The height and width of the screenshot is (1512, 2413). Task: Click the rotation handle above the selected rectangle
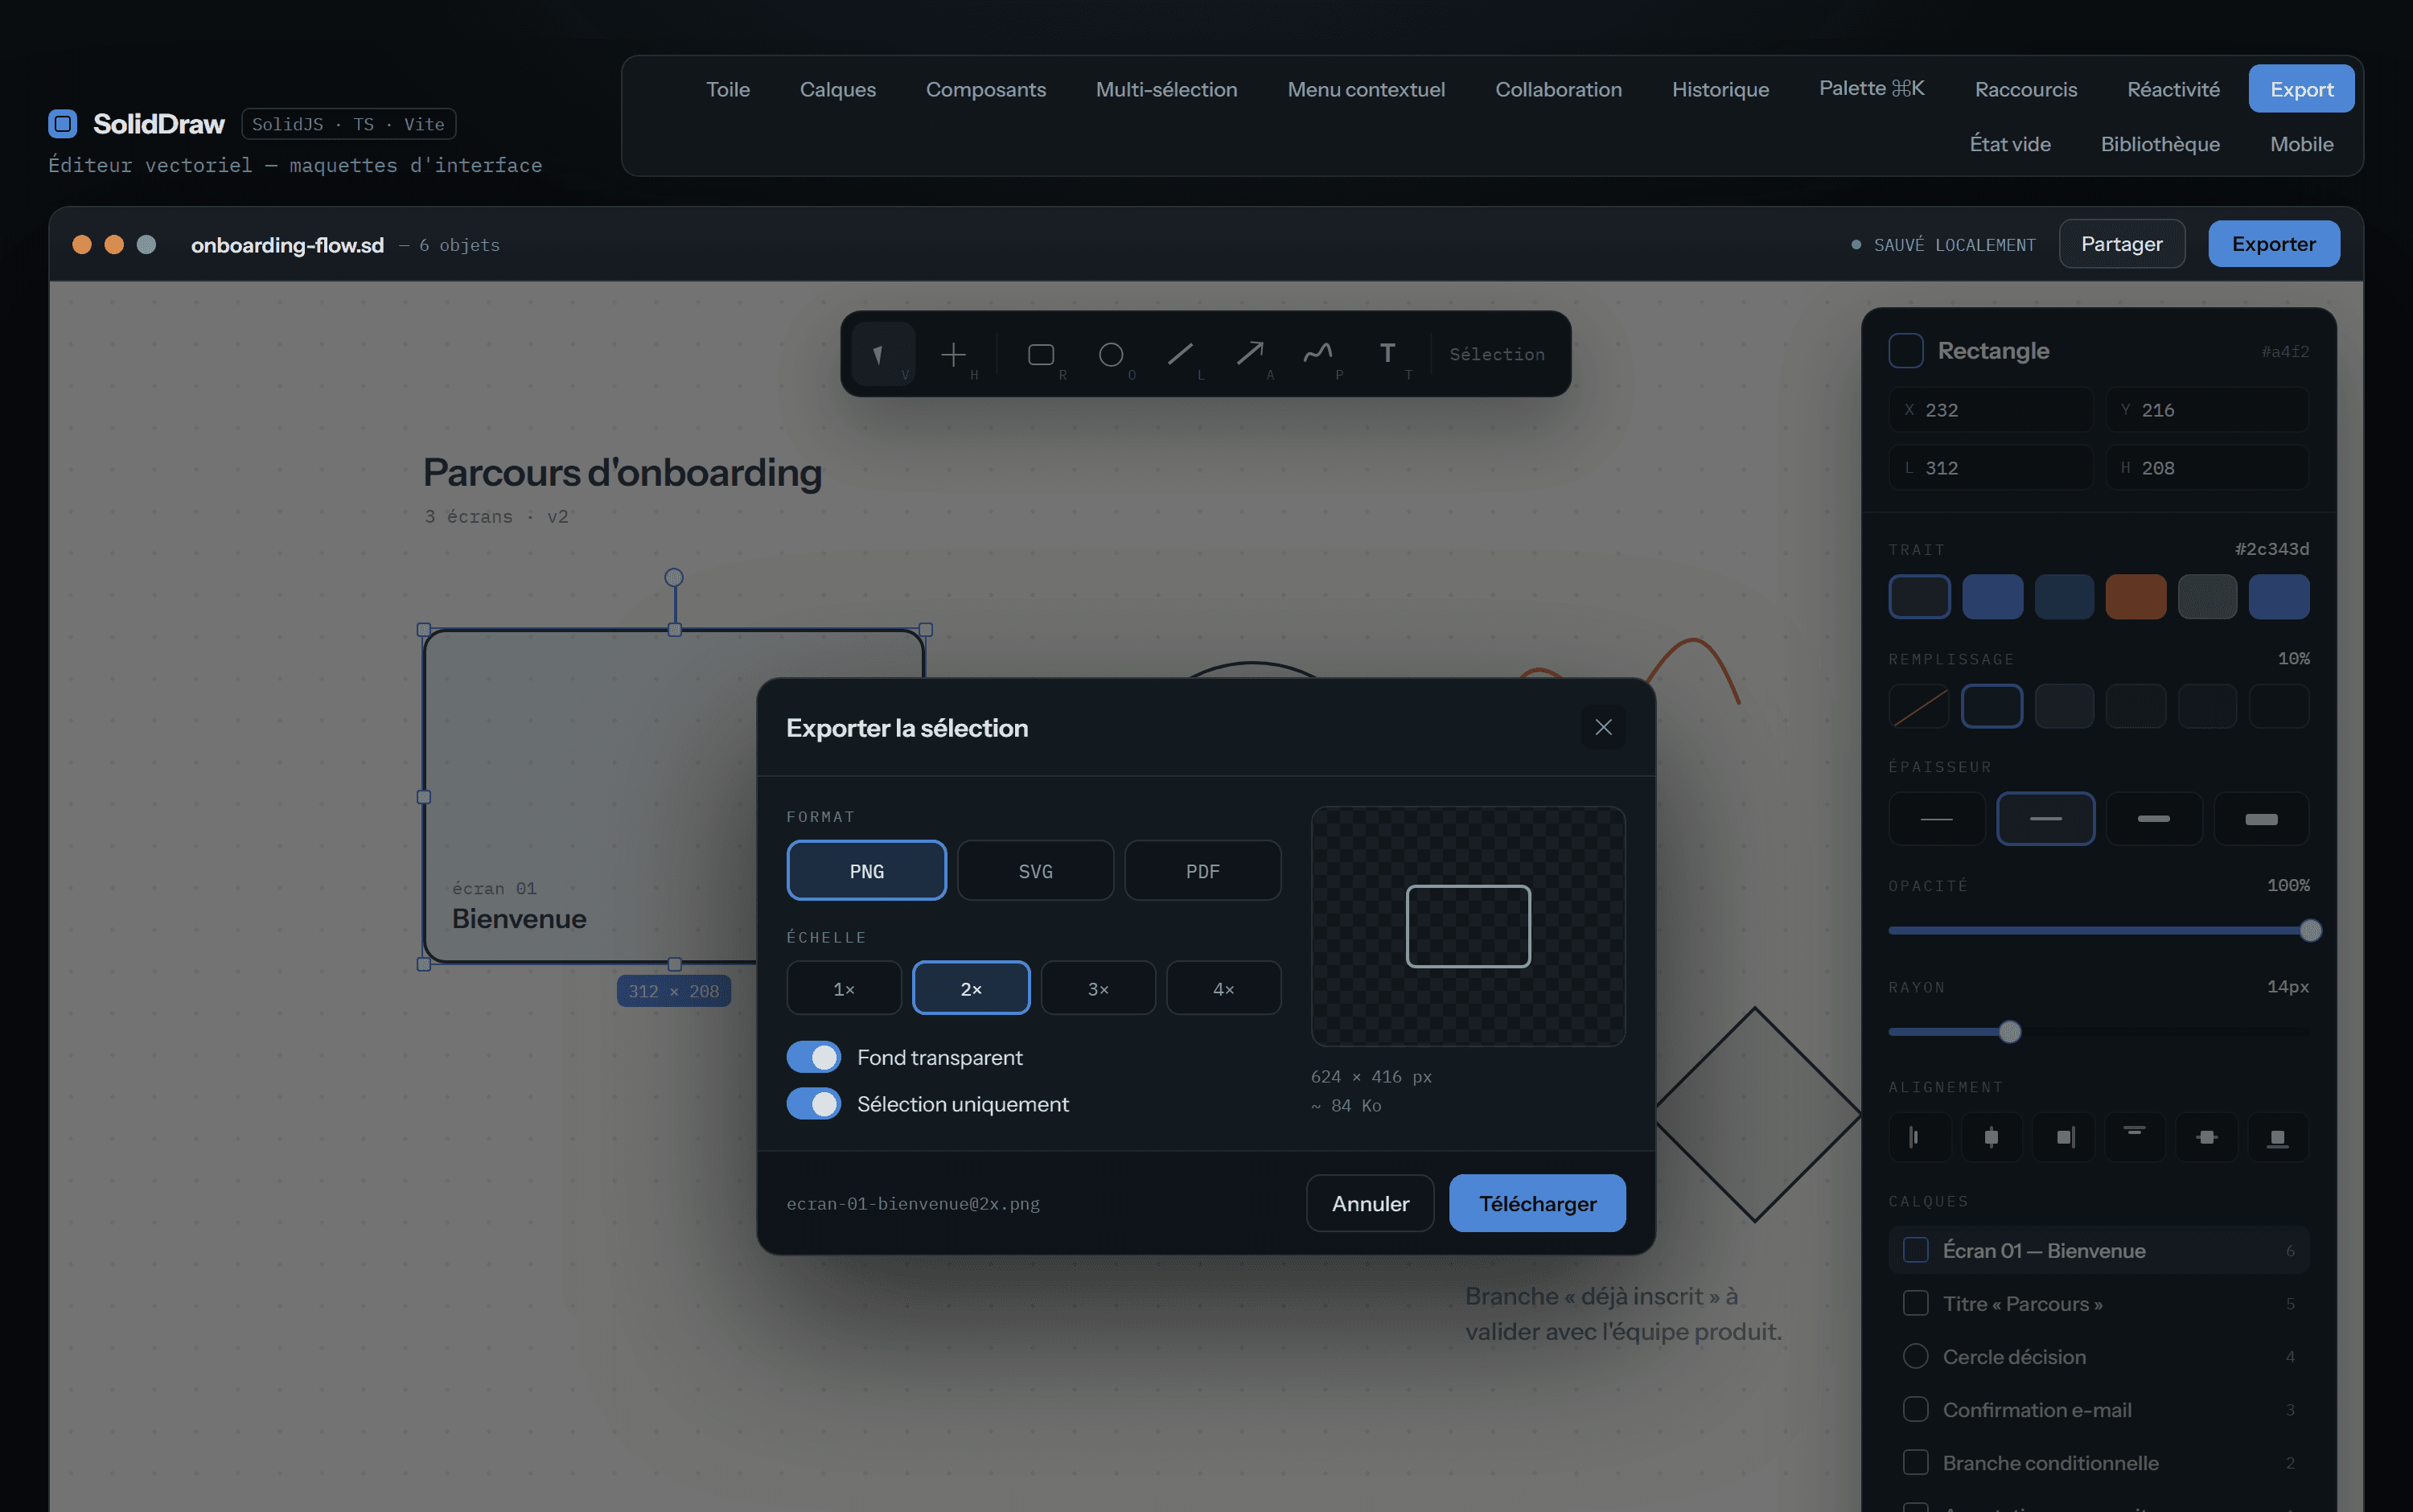pyautogui.click(x=674, y=577)
